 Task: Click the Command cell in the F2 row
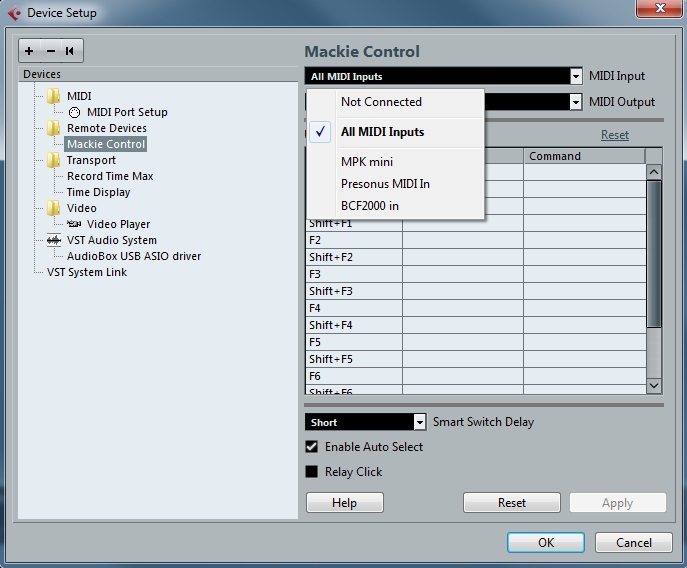584,240
